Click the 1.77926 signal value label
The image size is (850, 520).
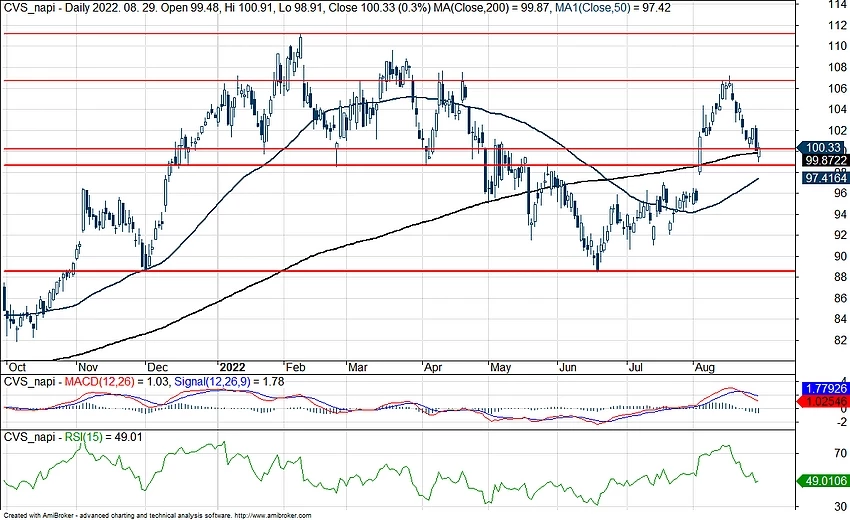(x=825, y=388)
